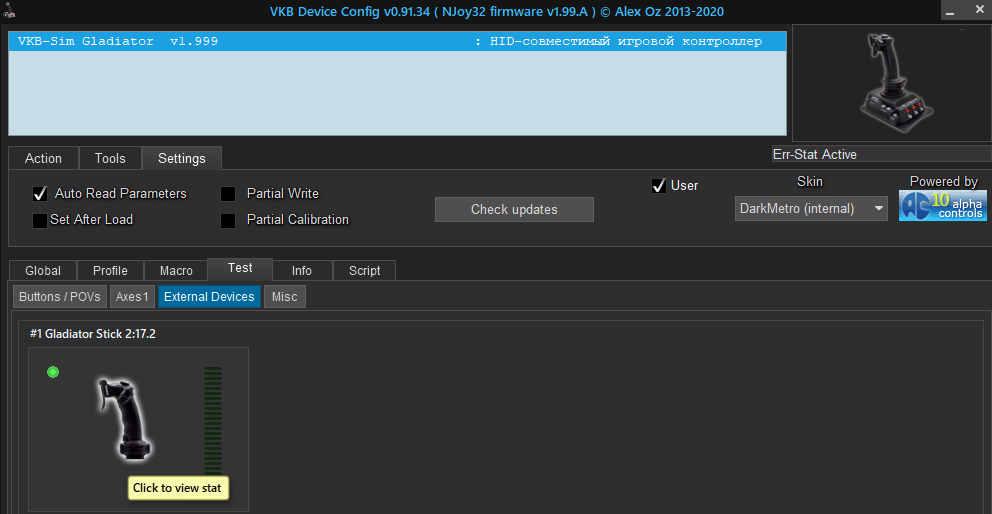992x514 pixels.
Task: Click the Check updates button
Action: click(514, 210)
